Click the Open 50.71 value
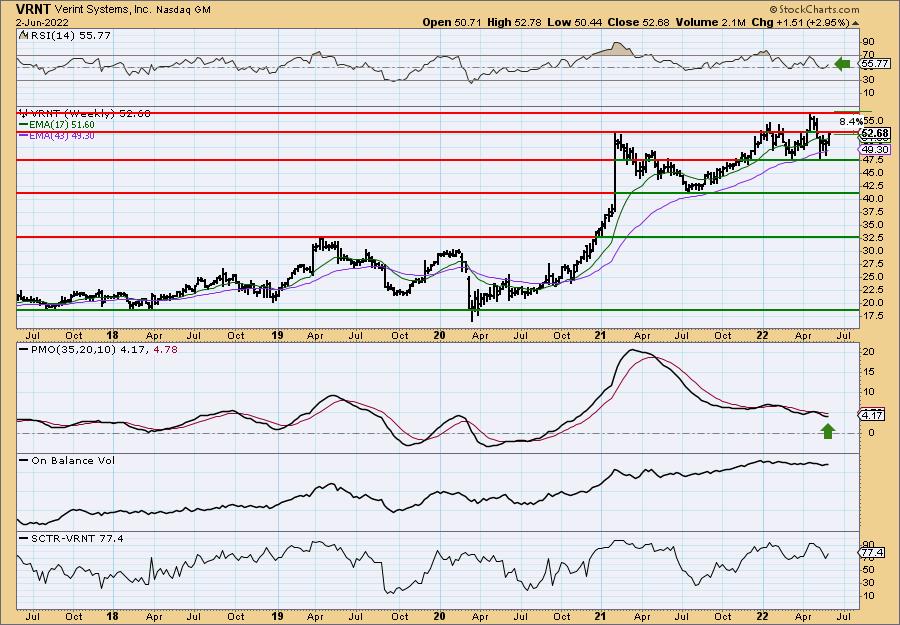Viewport: 900px width, 625px height. (452, 22)
